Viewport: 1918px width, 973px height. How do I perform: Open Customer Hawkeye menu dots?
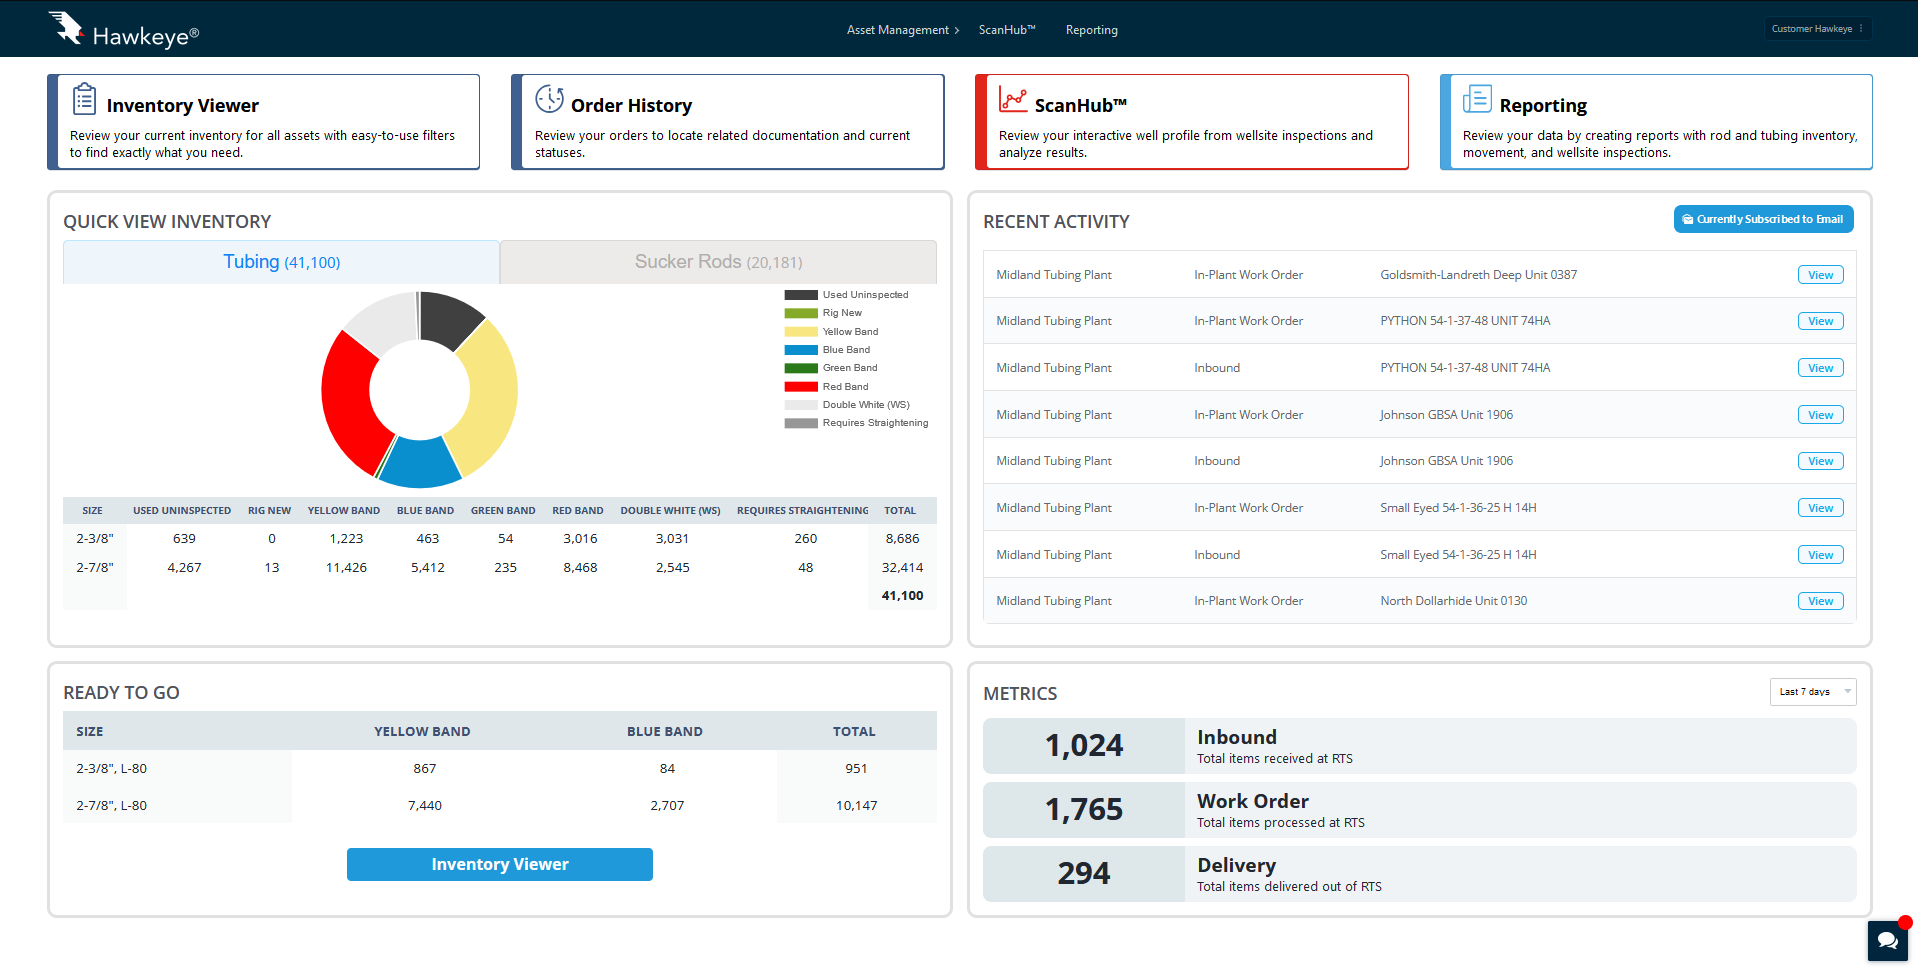(1861, 29)
